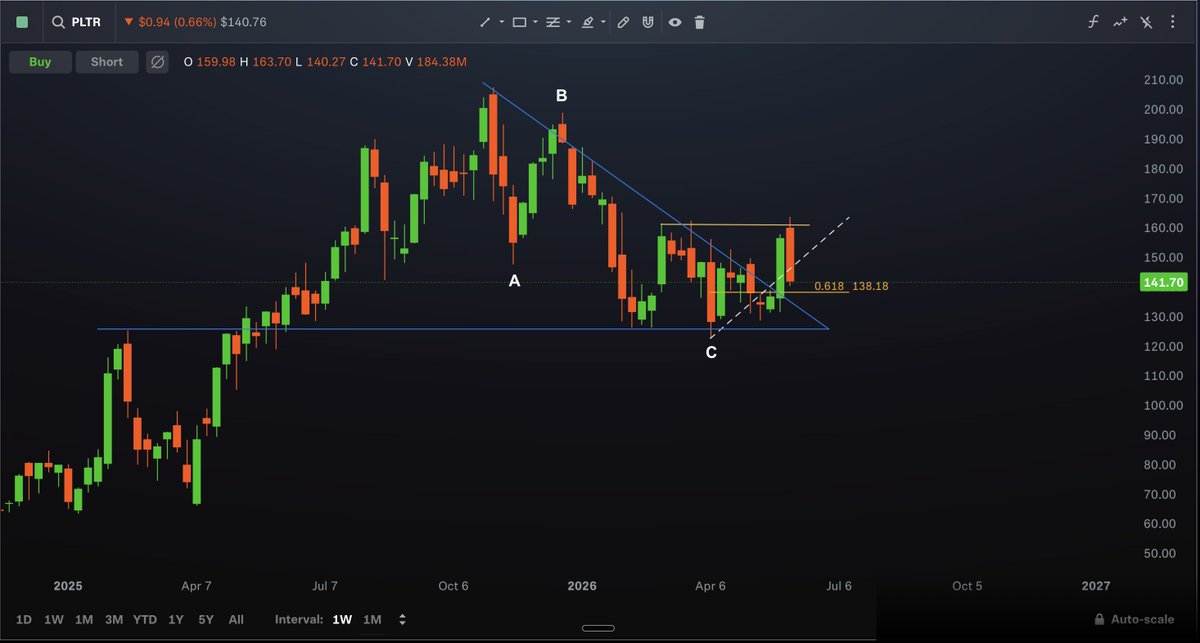Click the high value 163.70
This screenshot has height=643, width=1200.
272,62
